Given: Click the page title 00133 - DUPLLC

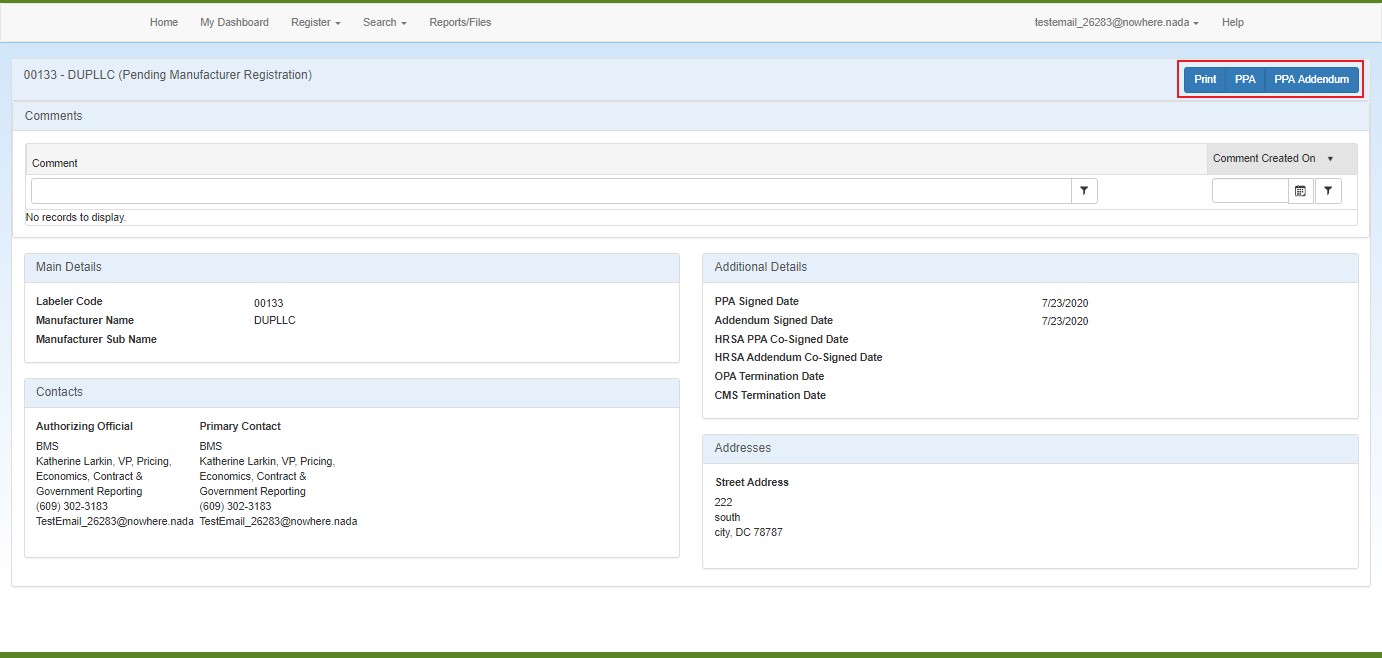Looking at the screenshot, I should (168, 75).
